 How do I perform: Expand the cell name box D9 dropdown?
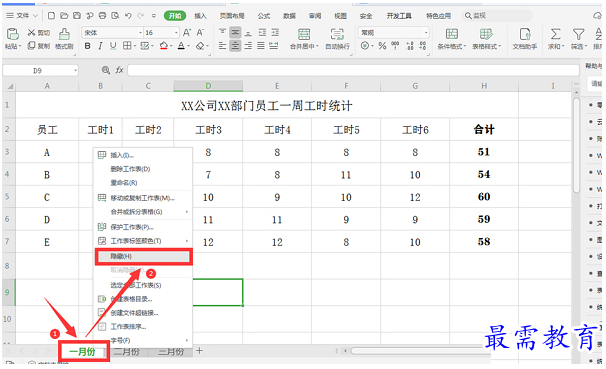click(x=75, y=70)
